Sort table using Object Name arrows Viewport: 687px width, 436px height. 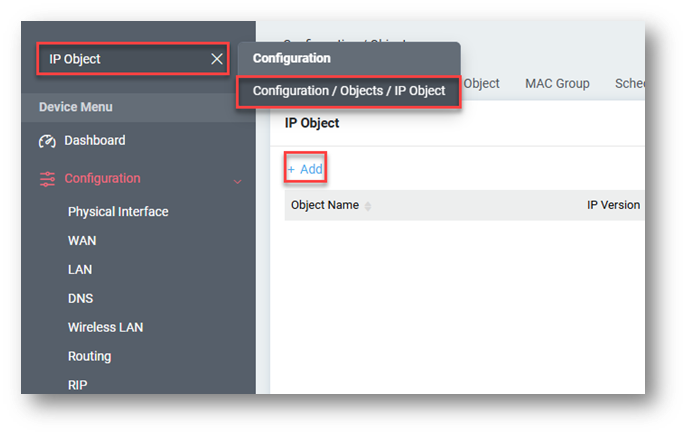[368, 206]
